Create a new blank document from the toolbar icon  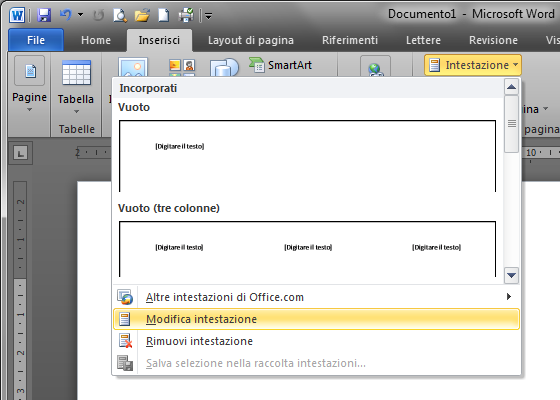[164, 15]
